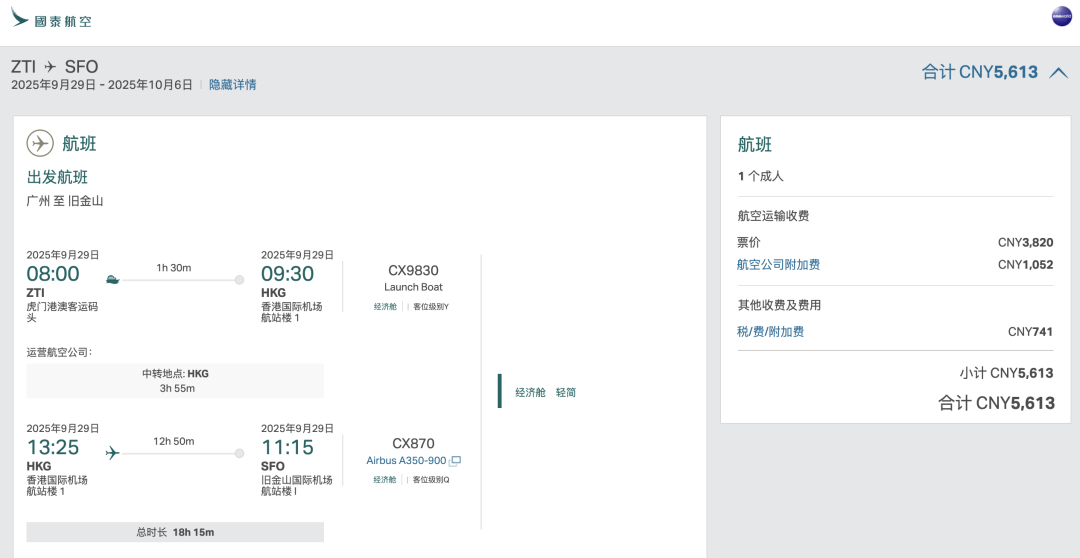Click the 合计 CNY5,613 header total
This screenshot has height=558, width=1080.
tap(979, 72)
